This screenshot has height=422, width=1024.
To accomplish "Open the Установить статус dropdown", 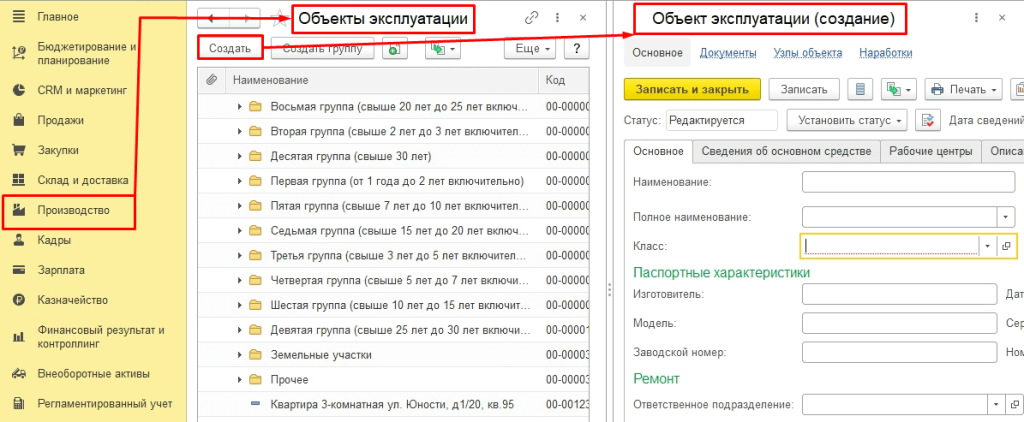I will pos(847,121).
